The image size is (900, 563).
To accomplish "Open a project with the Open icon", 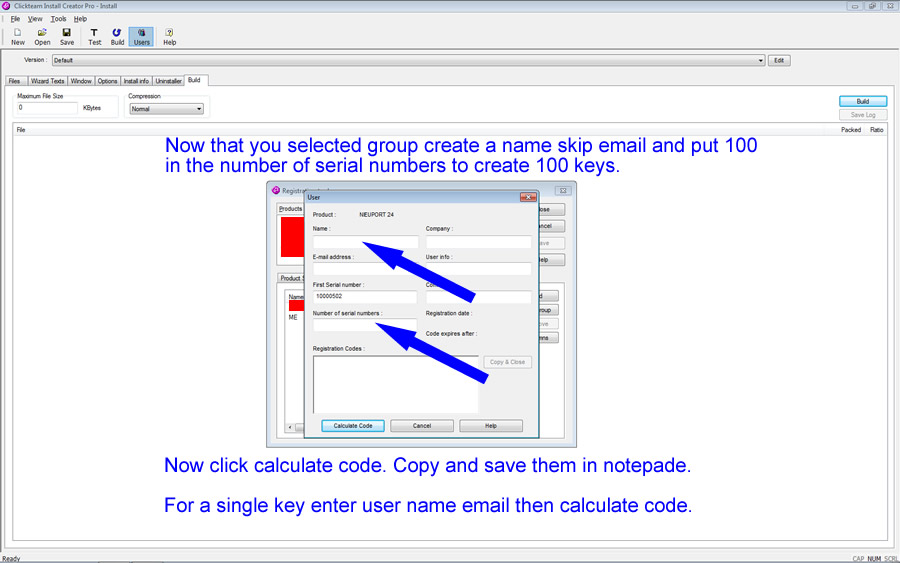I will pos(42,36).
